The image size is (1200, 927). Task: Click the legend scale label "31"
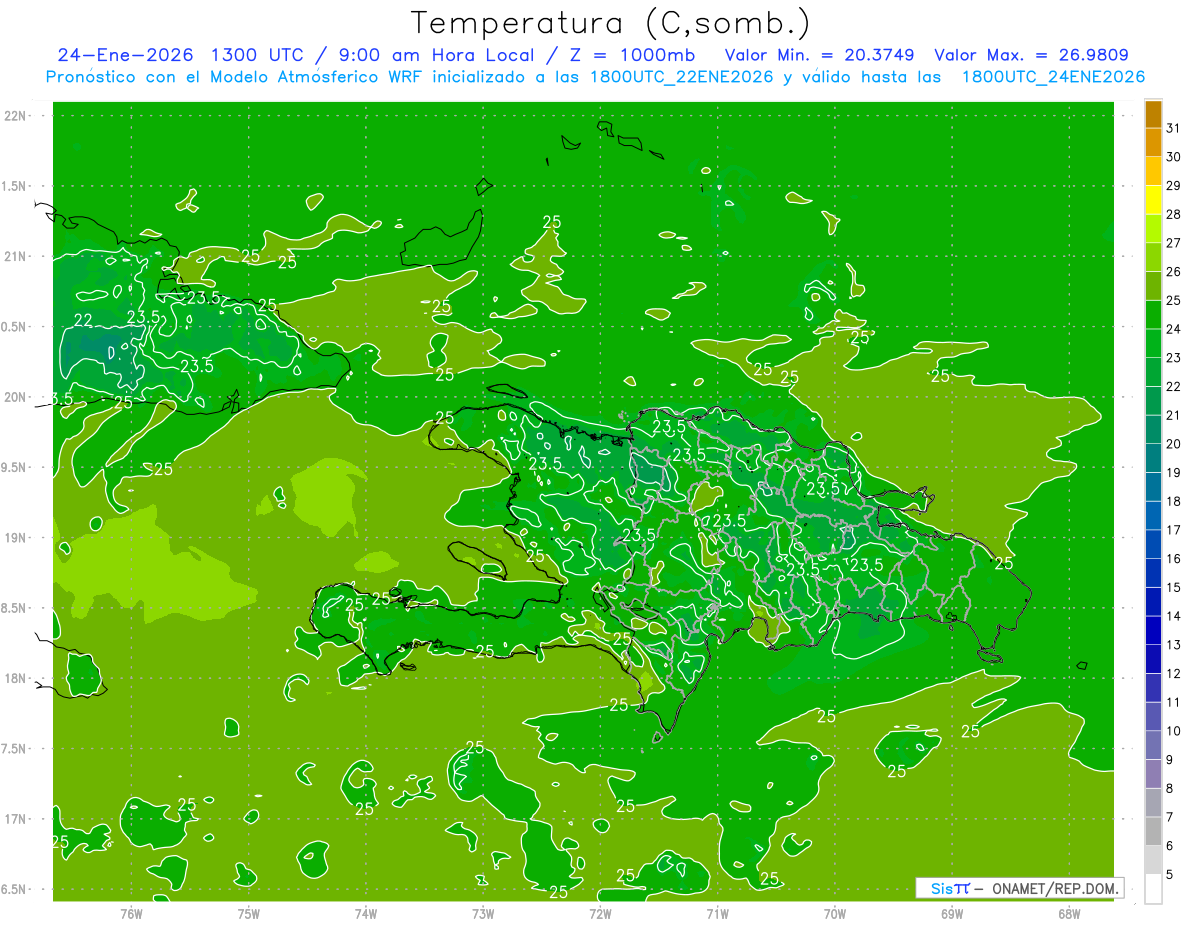click(x=1173, y=128)
